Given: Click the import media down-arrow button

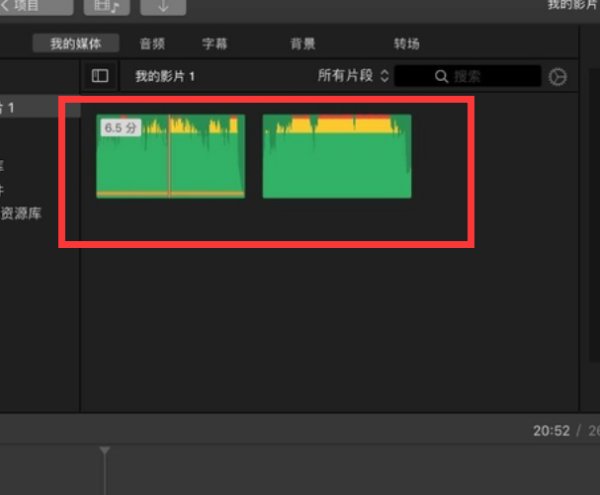Looking at the screenshot, I should [163, 6].
